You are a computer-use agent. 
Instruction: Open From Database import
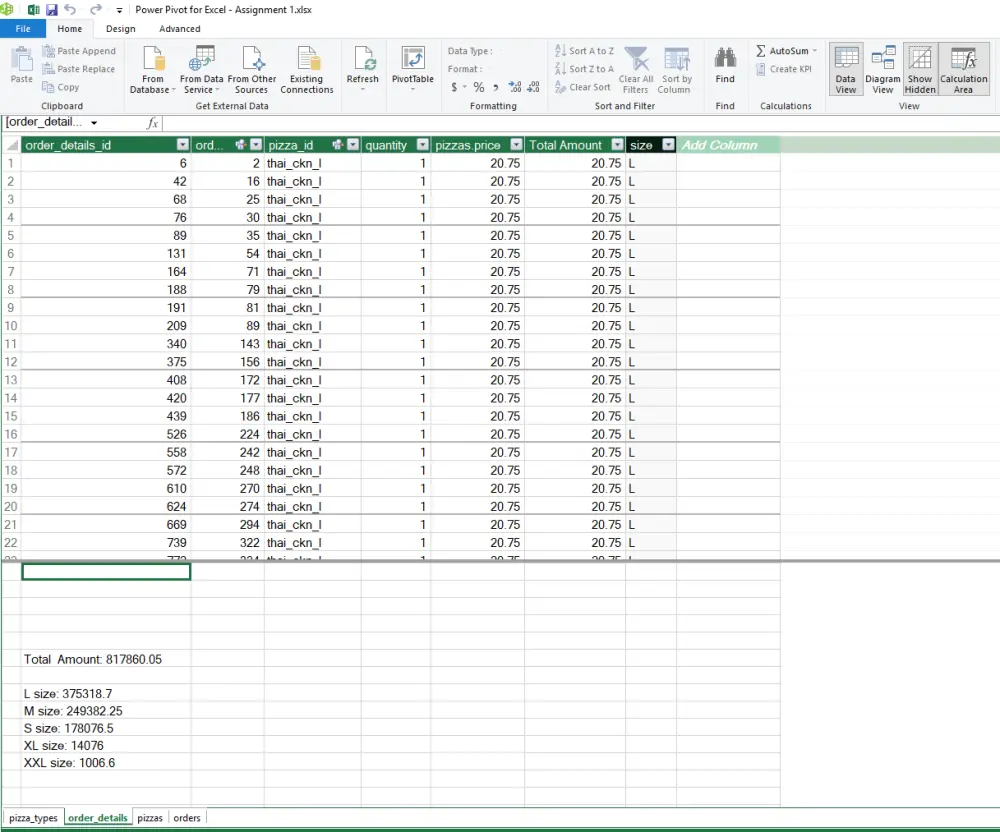click(x=152, y=70)
